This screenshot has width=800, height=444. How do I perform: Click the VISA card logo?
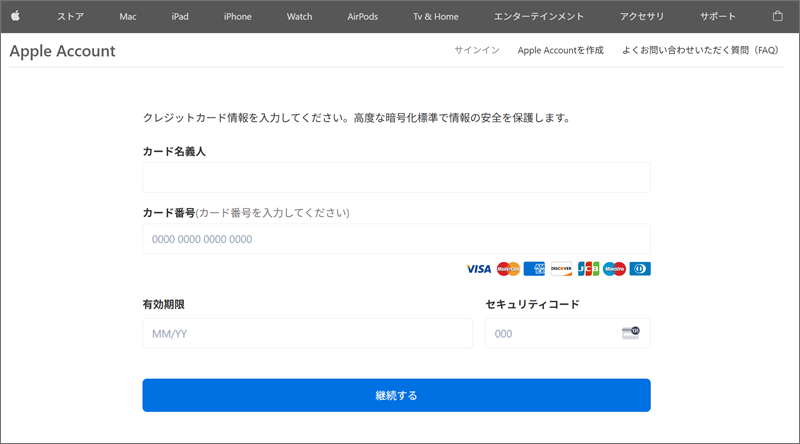click(479, 269)
